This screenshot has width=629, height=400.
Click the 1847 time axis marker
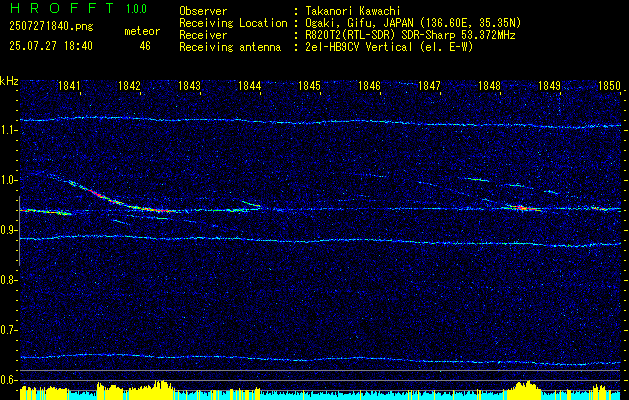coord(429,85)
